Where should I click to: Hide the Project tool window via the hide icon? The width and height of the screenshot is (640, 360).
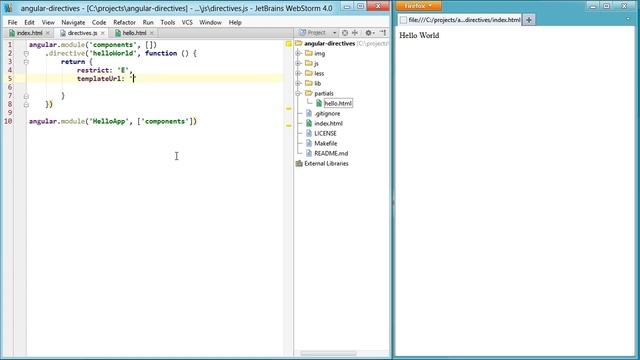coord(383,33)
